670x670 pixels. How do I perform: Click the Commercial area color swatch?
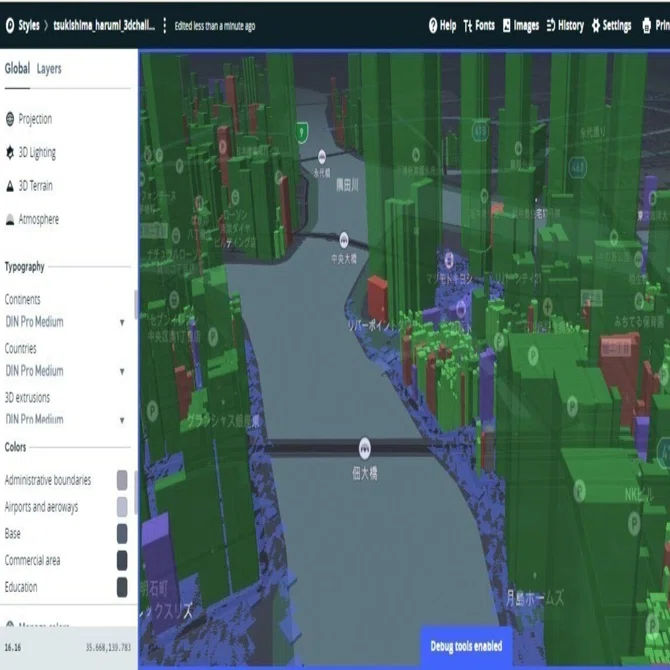[122, 560]
